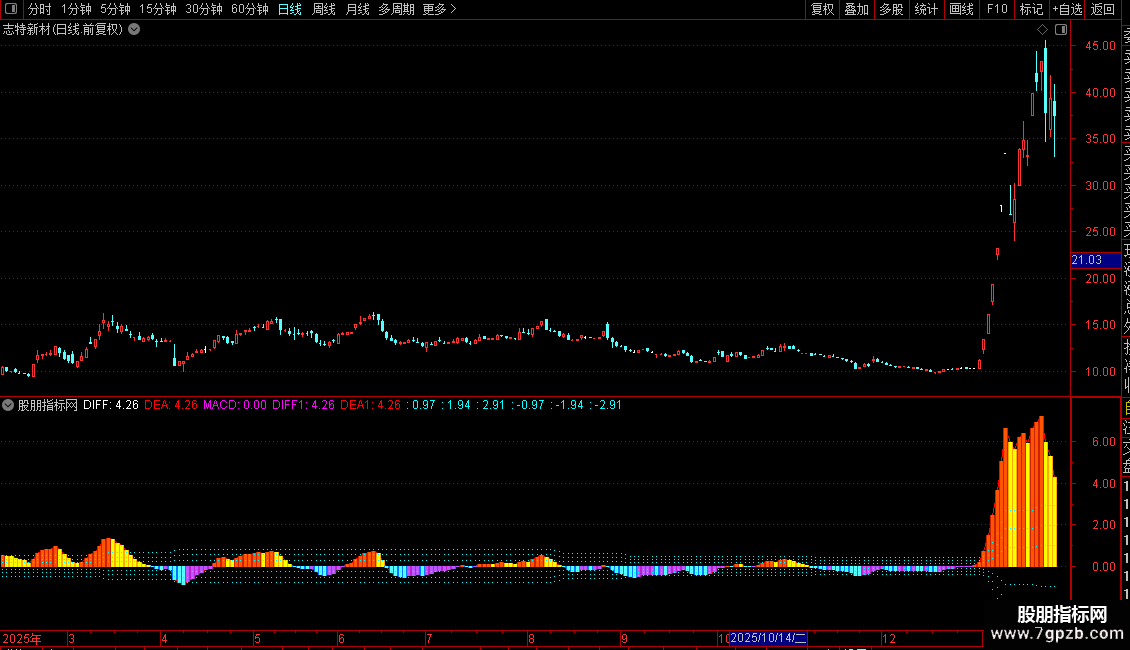
Task: Click month 12 on the time axis
Action: point(889,638)
